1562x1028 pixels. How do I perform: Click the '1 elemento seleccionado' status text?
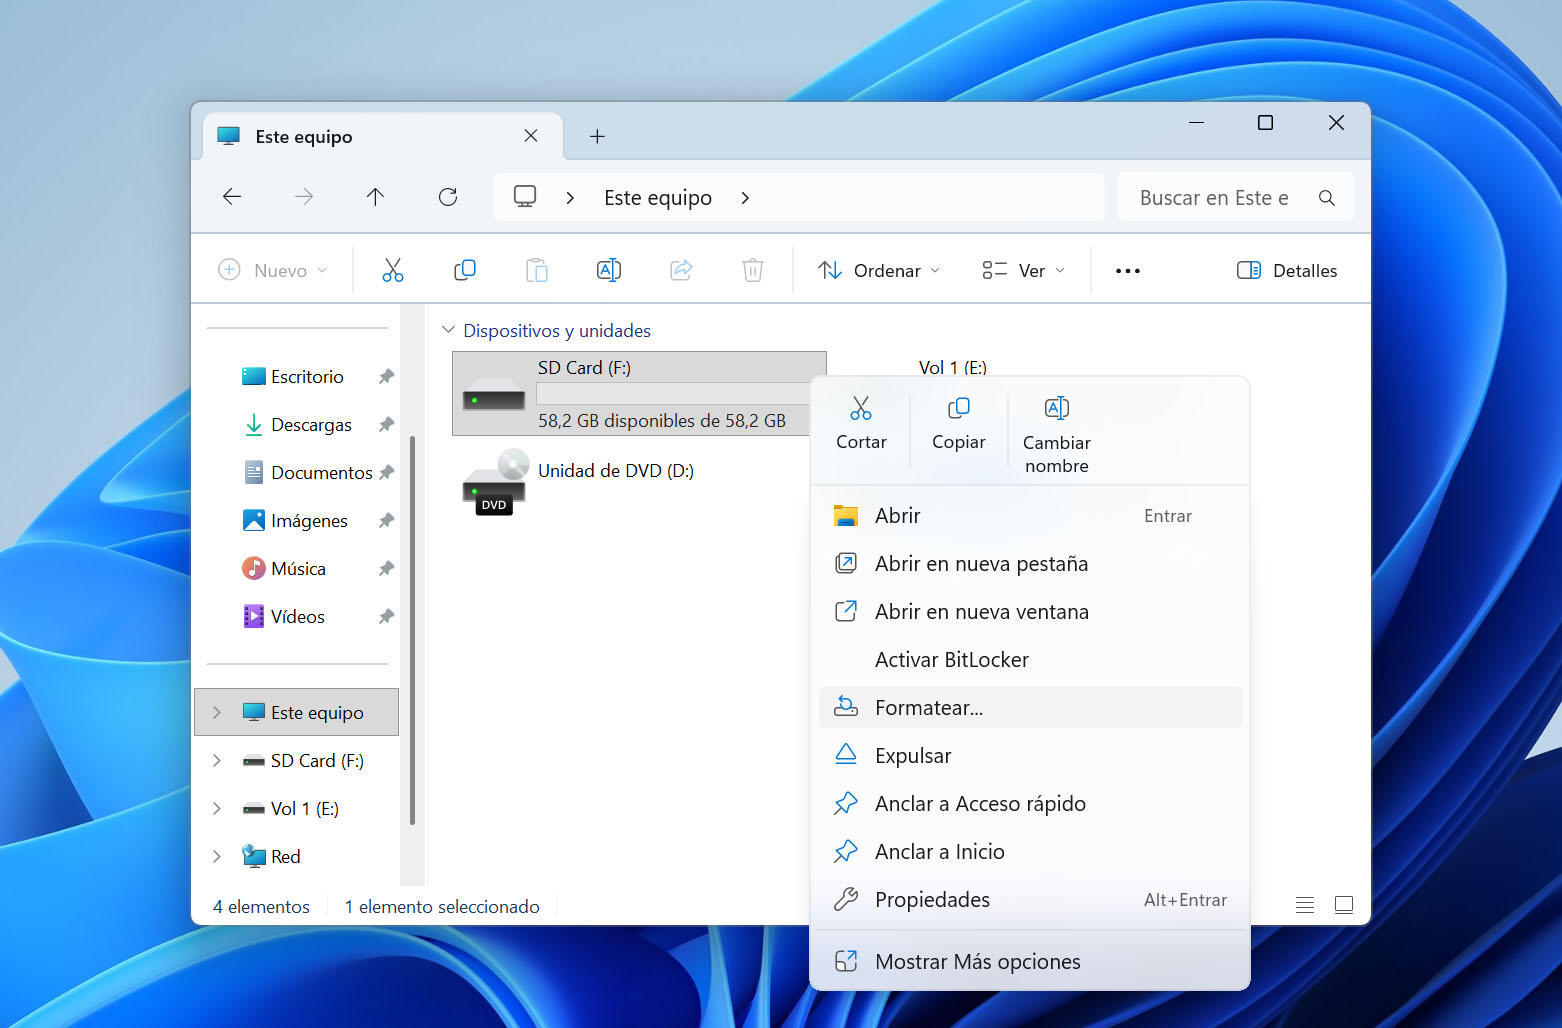(442, 907)
